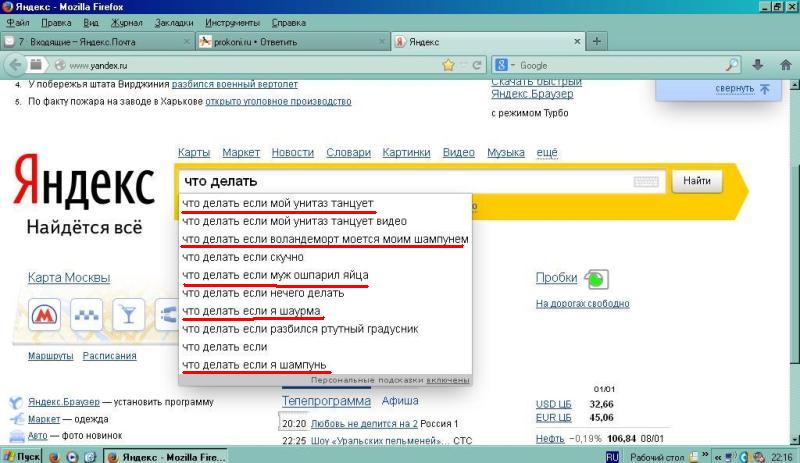800x463 pixels.
Task: Open the Windows Пуск start button
Action: [x=23, y=456]
